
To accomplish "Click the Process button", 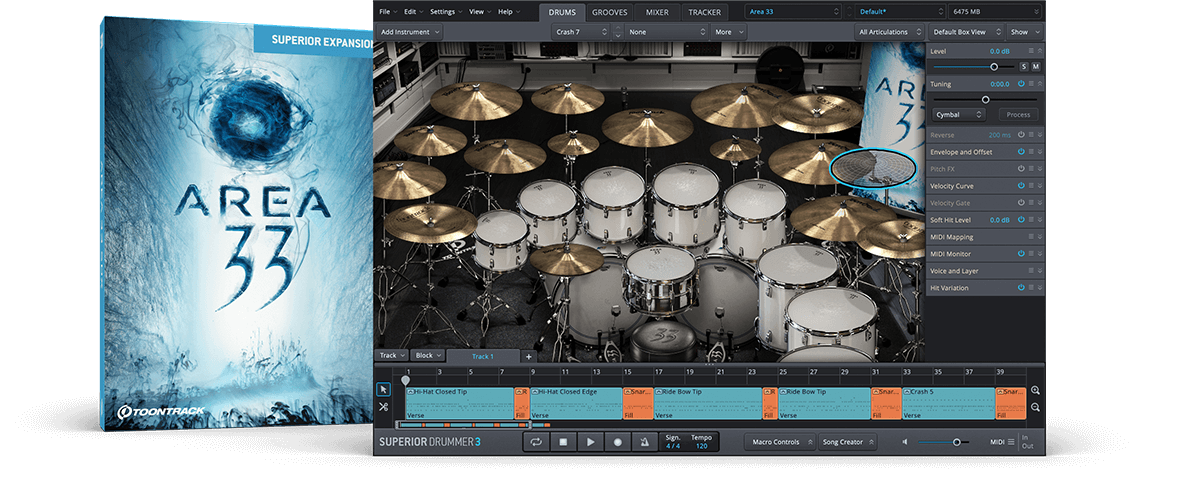I will click(1019, 115).
